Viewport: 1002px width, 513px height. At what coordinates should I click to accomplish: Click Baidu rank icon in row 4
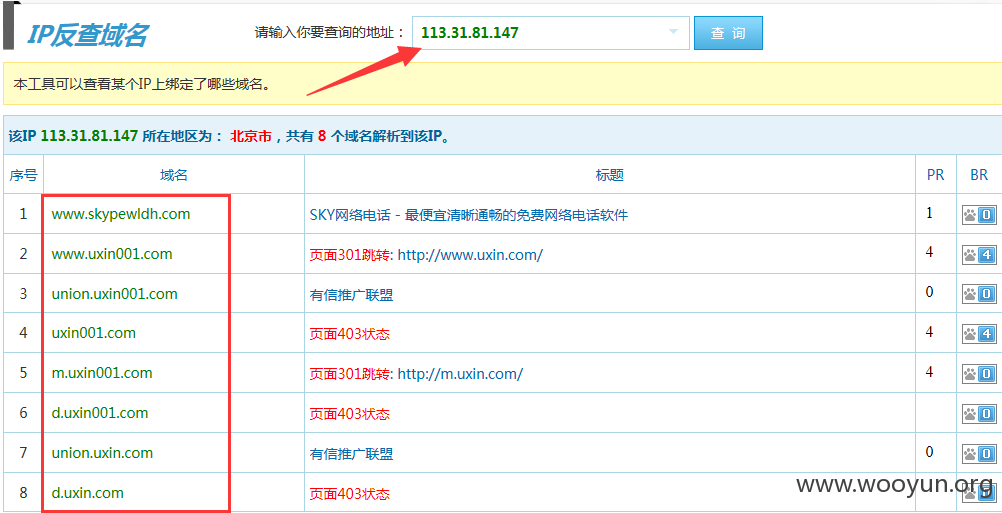(x=979, y=333)
